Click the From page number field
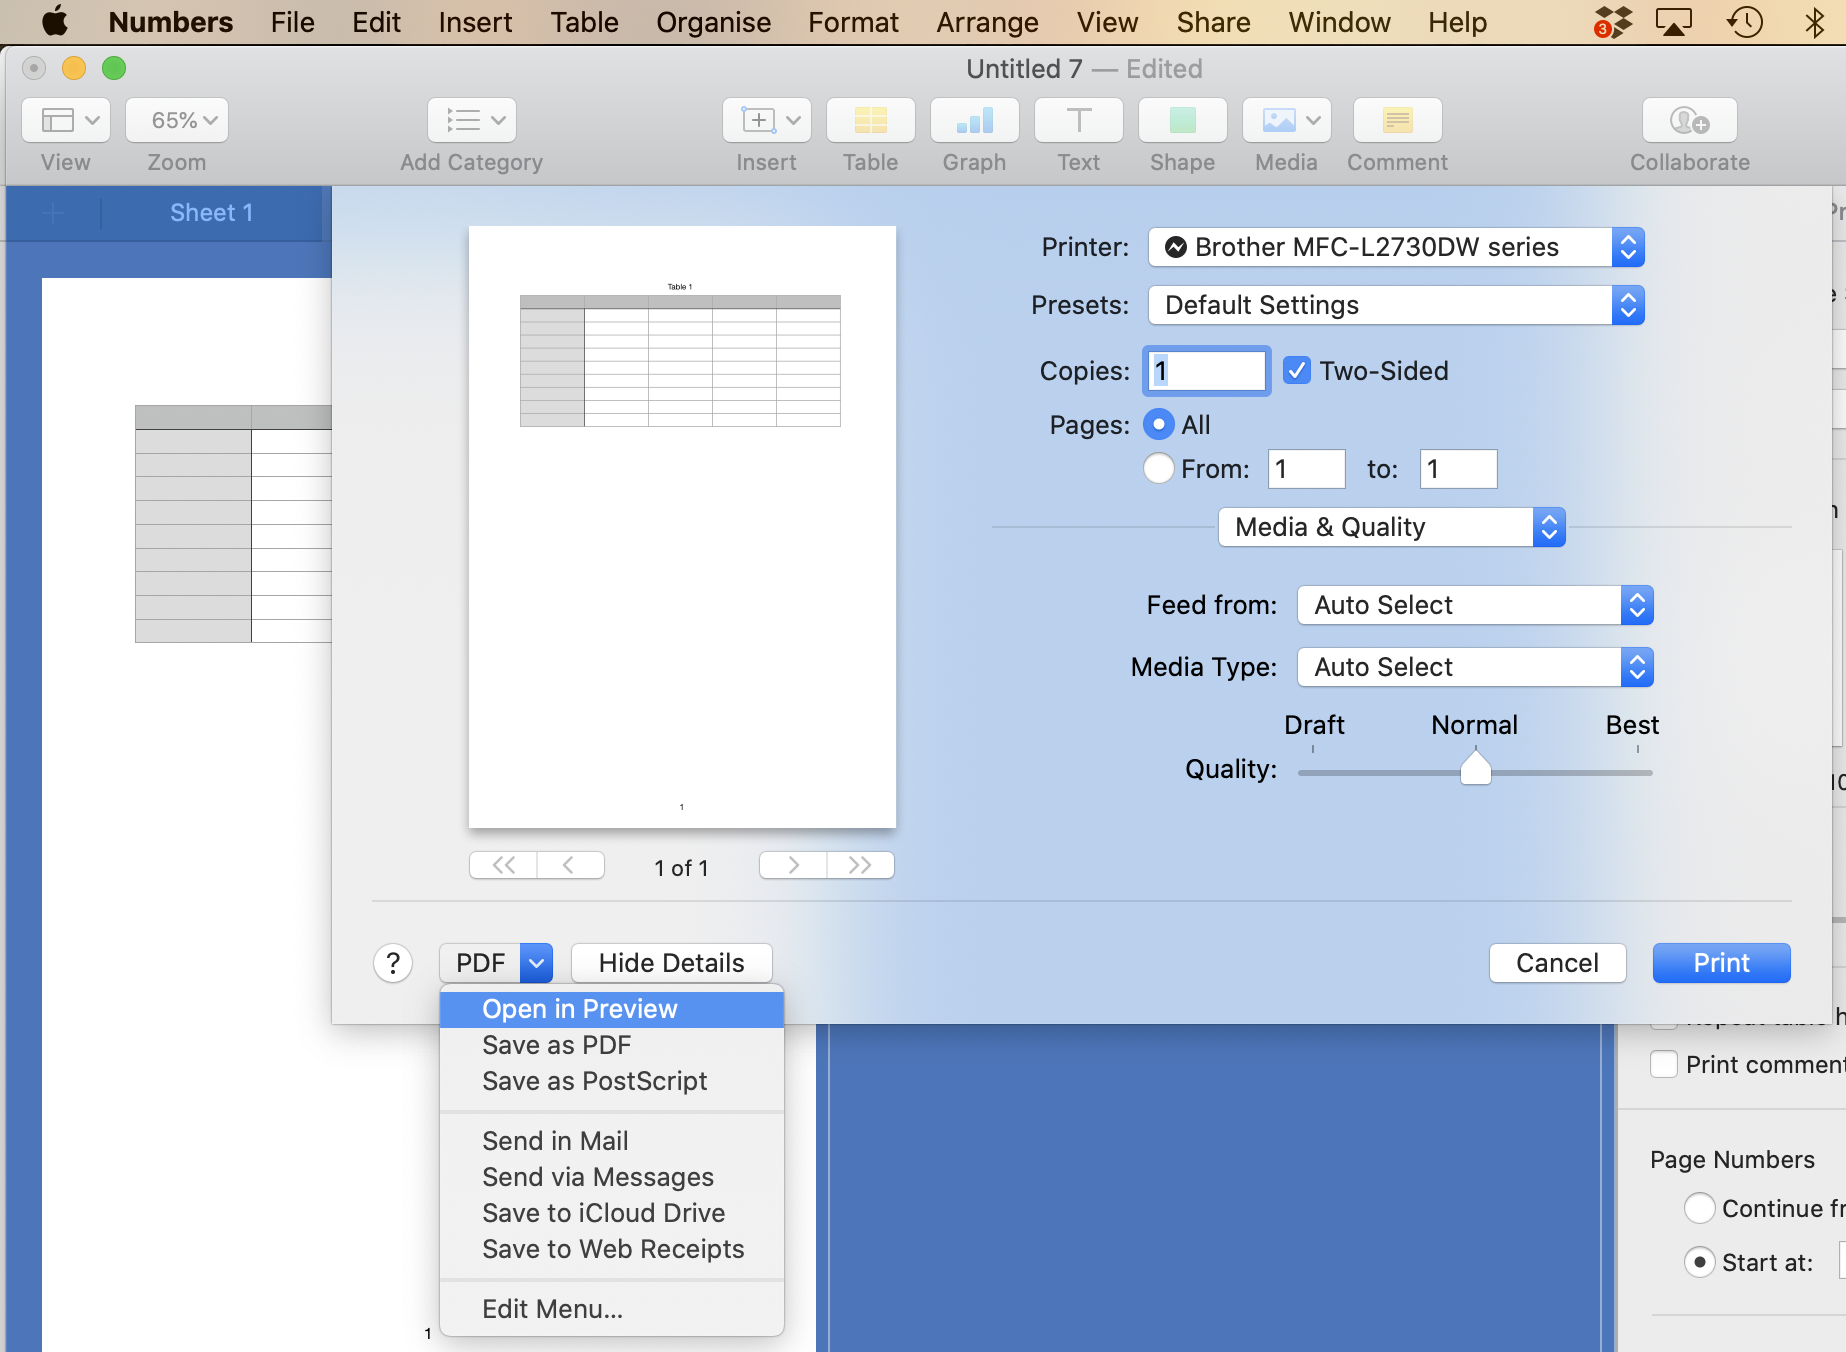 tap(1306, 469)
